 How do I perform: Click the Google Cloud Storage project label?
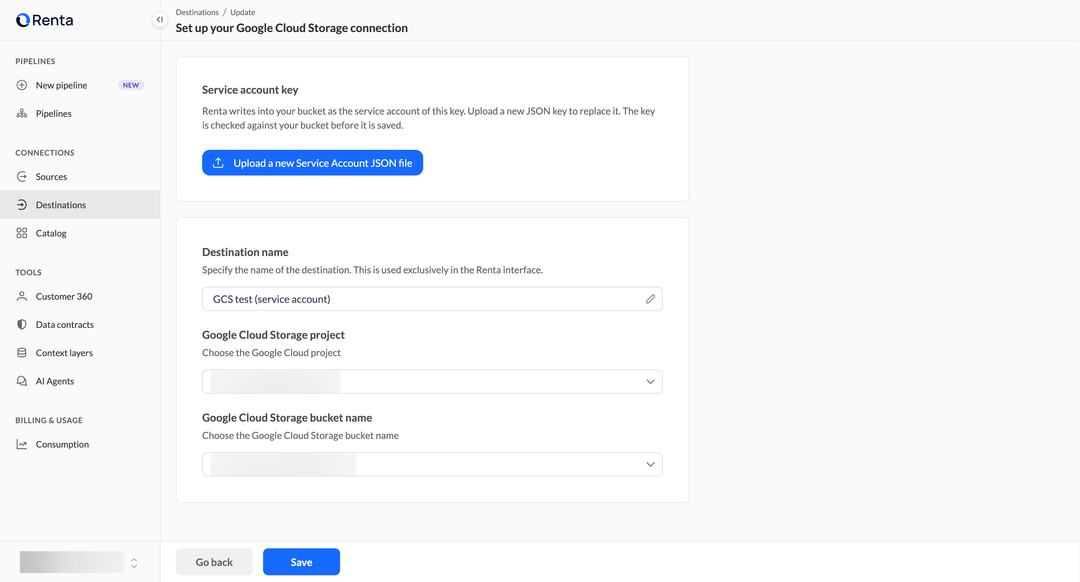273,335
